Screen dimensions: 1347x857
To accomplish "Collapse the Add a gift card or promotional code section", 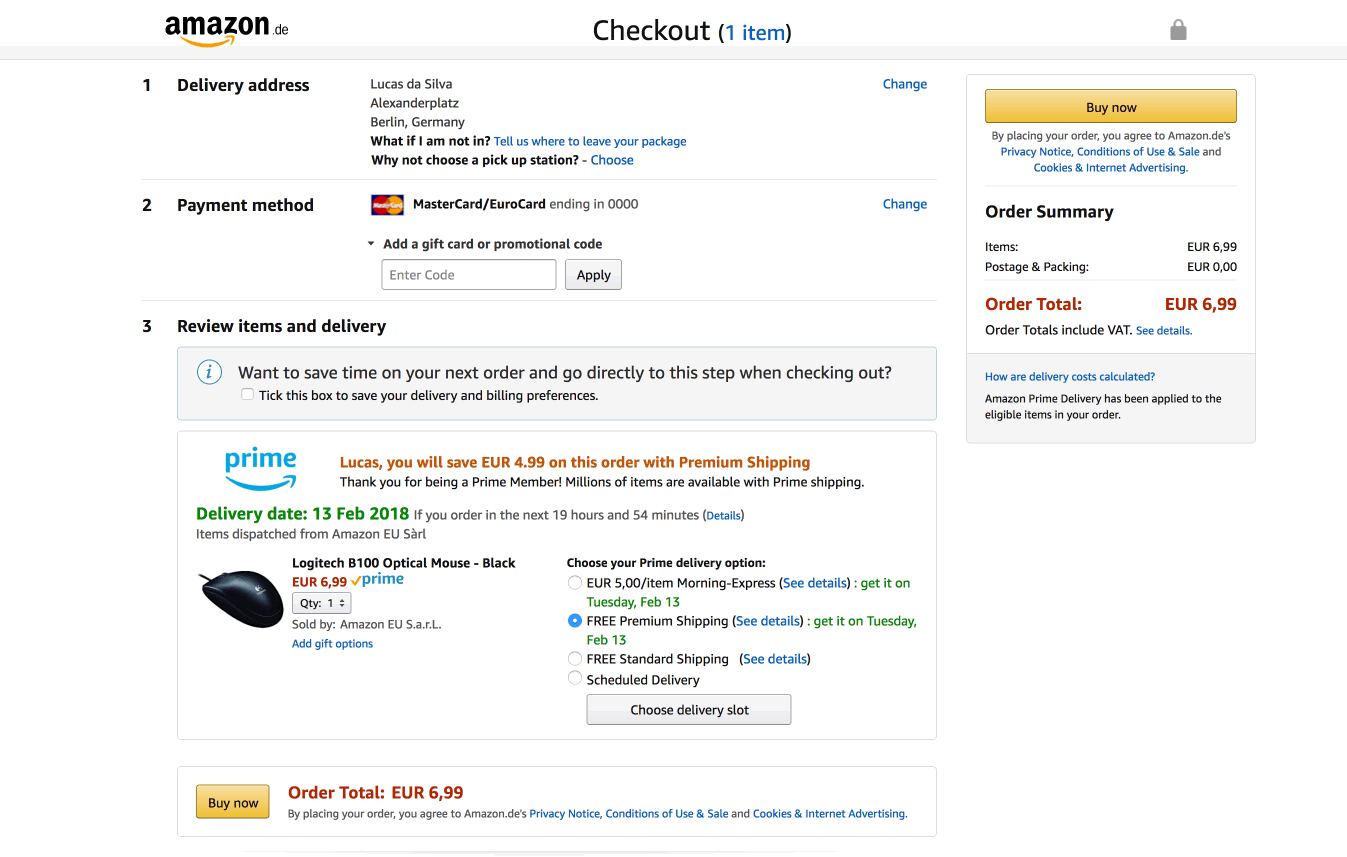I will coord(371,244).
